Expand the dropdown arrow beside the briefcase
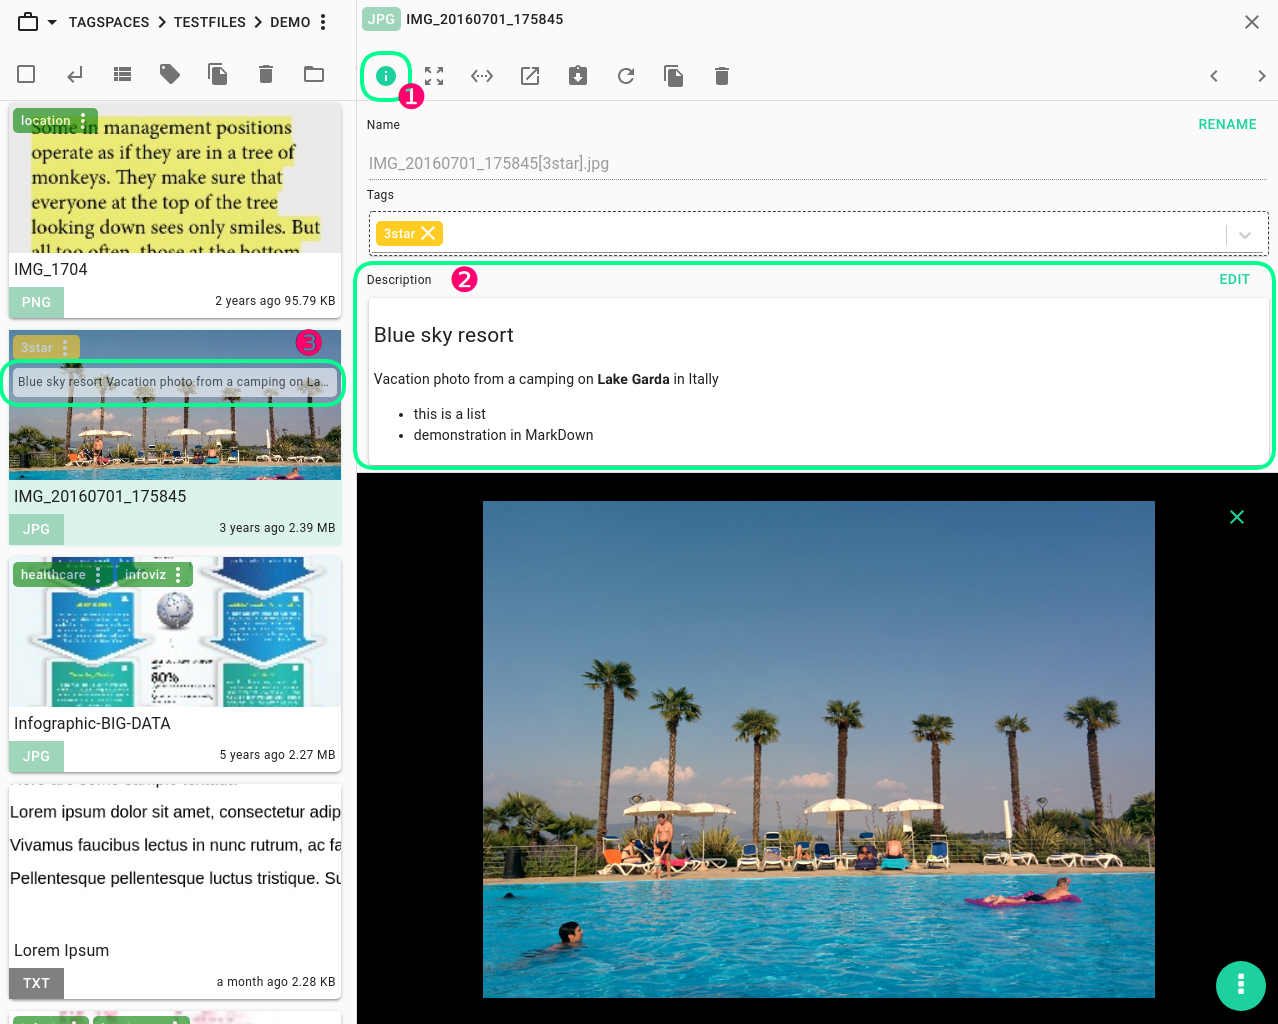Image resolution: width=1278 pixels, height=1024 pixels. (52, 22)
